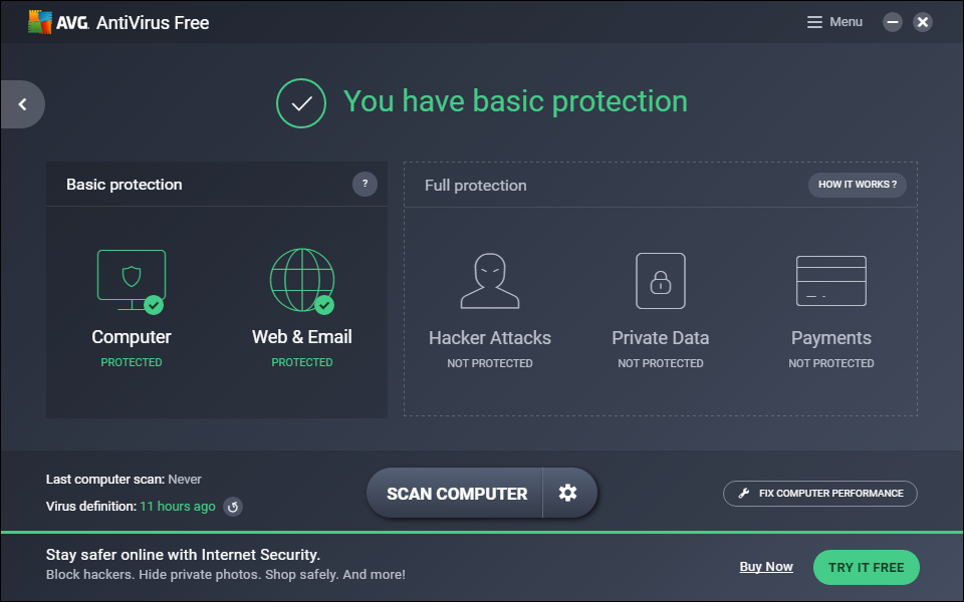Run FIX COMPUTER PERFORMANCE
Viewport: 964px width, 602px height.
[820, 493]
